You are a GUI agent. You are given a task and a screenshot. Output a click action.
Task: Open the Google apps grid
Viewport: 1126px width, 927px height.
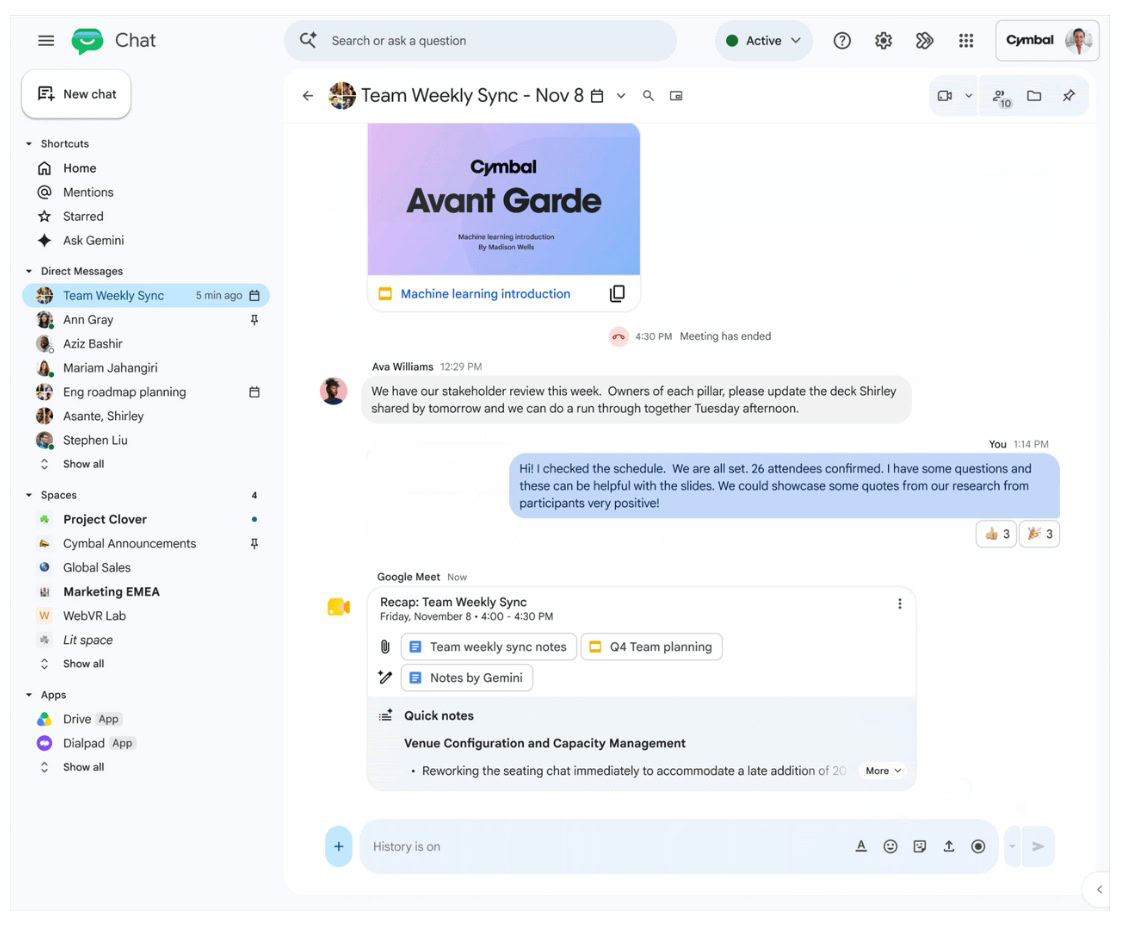966,41
